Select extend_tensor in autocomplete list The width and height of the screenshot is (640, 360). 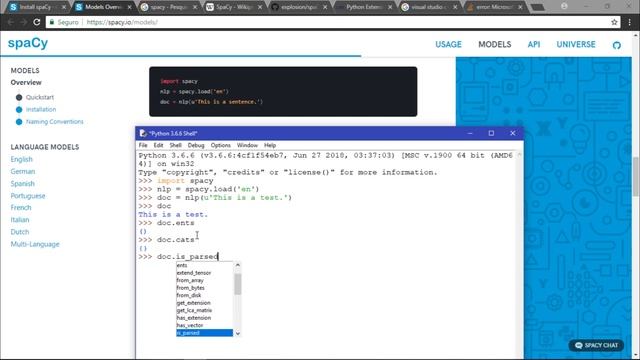[x=204, y=273]
